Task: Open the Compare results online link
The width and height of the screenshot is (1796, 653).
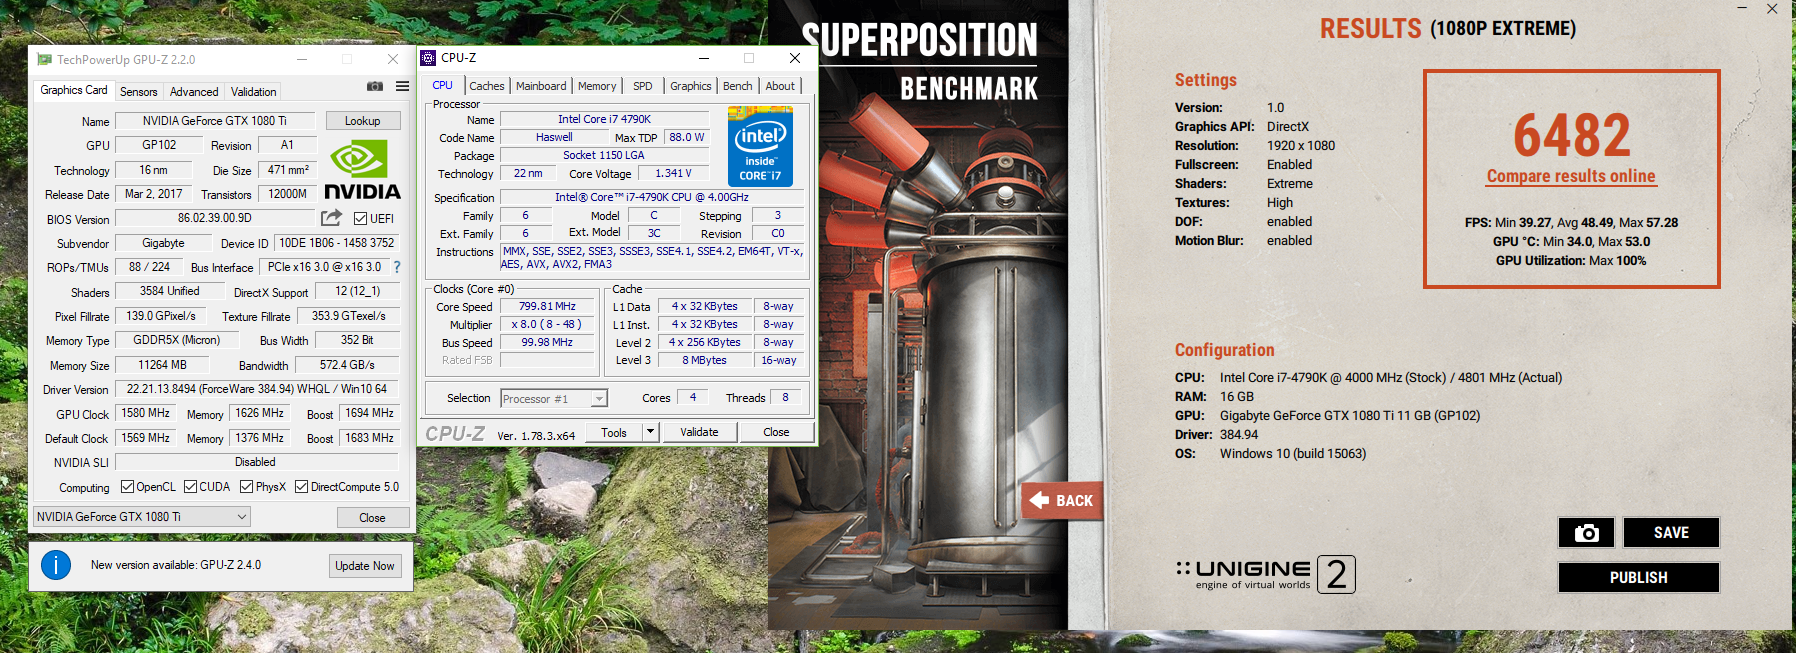Action: pos(1571,176)
